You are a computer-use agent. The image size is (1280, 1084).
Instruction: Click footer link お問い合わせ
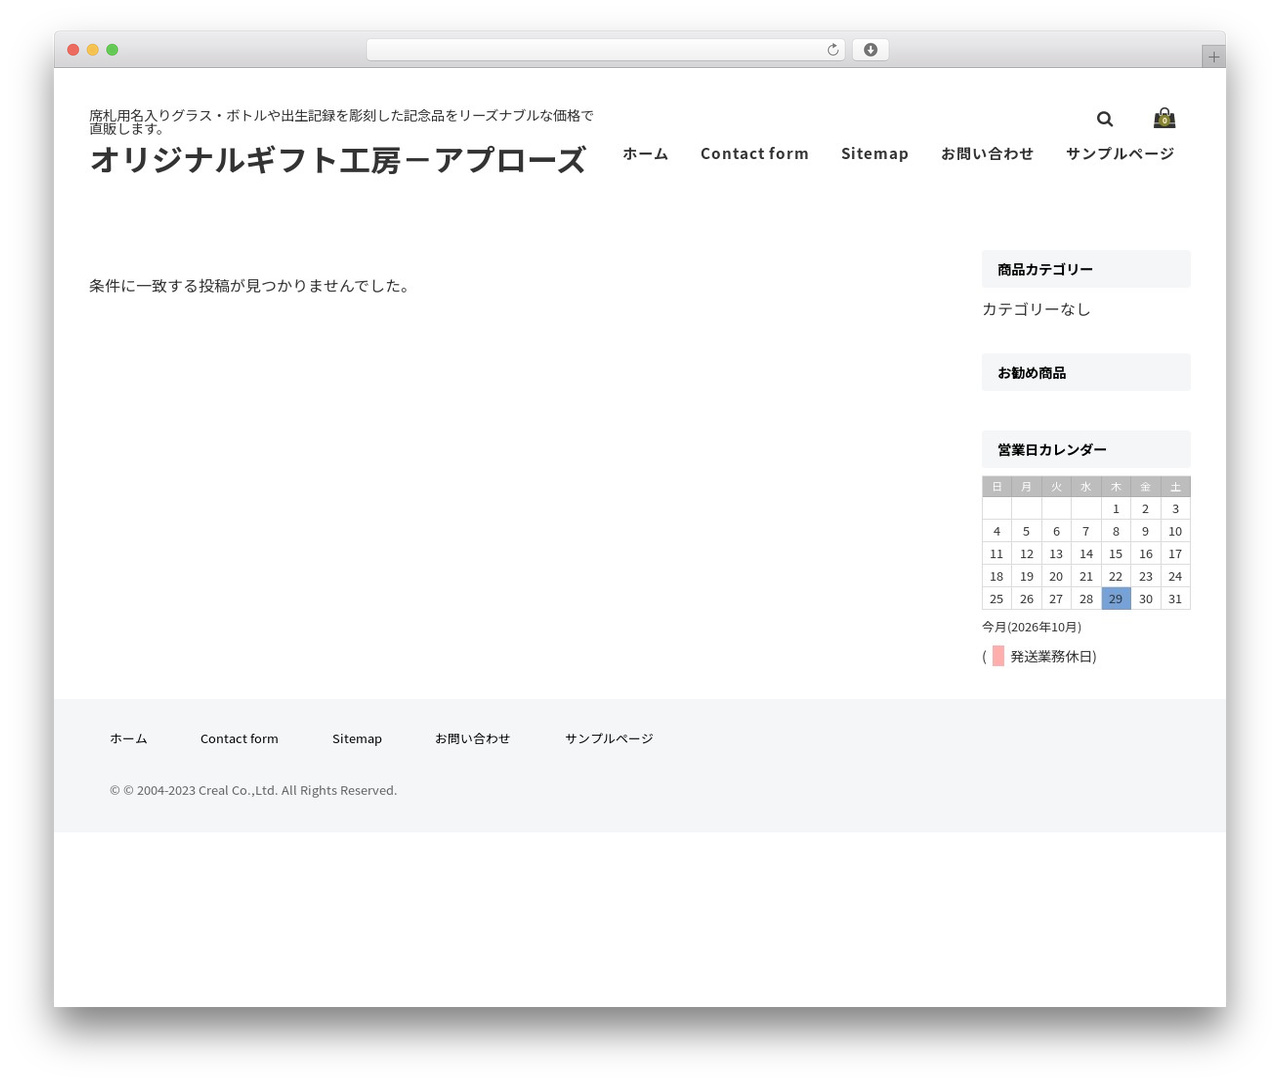[x=472, y=738]
